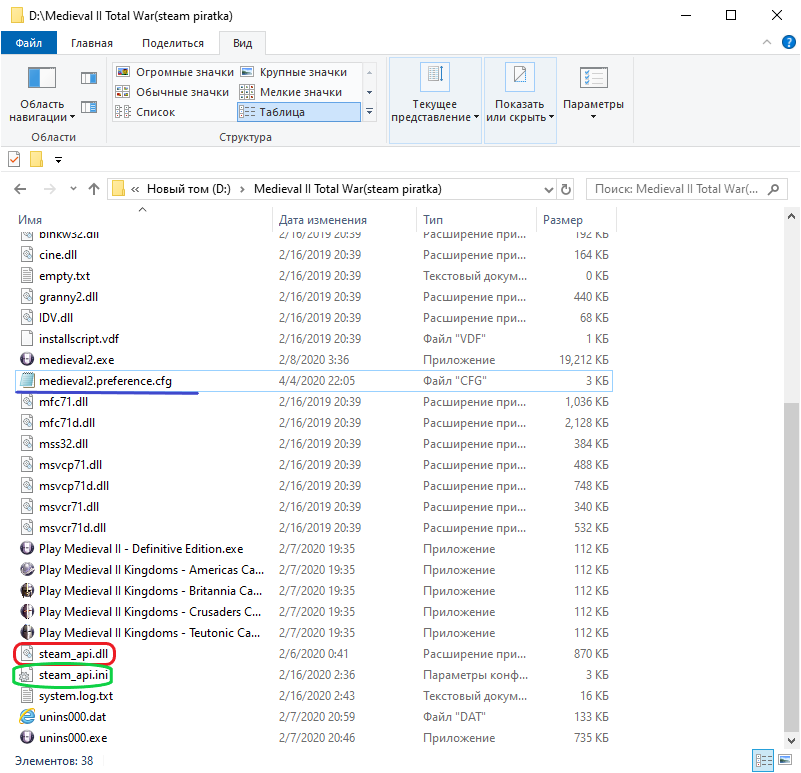This screenshot has height=773, width=801.
Task: Switch to the Поделиться ribbon tab
Action: [173, 43]
